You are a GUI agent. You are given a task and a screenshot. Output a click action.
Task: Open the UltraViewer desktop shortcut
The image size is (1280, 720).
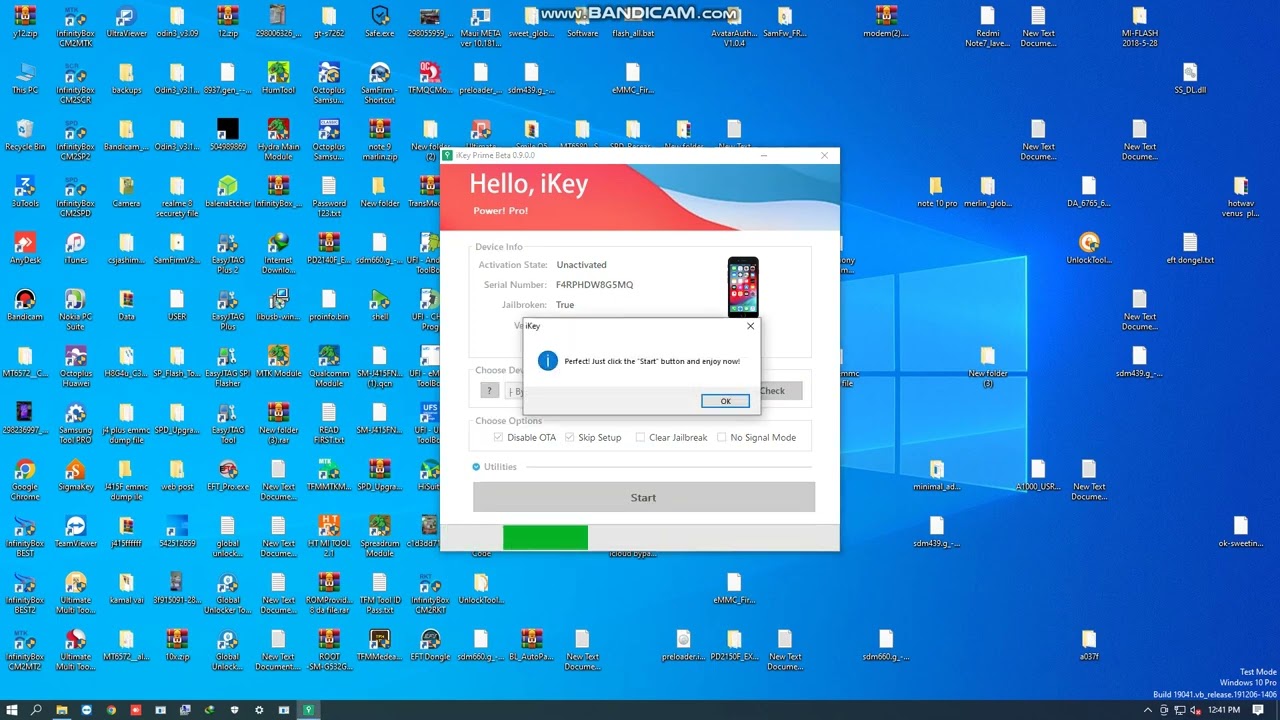click(126, 20)
